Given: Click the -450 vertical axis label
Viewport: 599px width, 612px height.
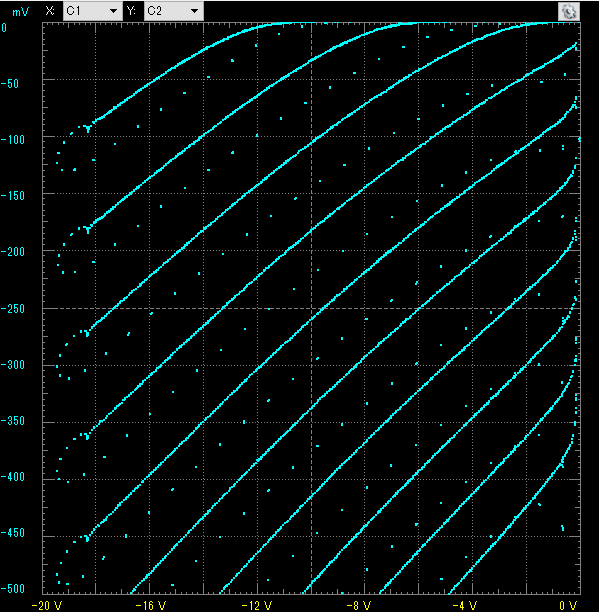Looking at the screenshot, I should tap(12, 533).
